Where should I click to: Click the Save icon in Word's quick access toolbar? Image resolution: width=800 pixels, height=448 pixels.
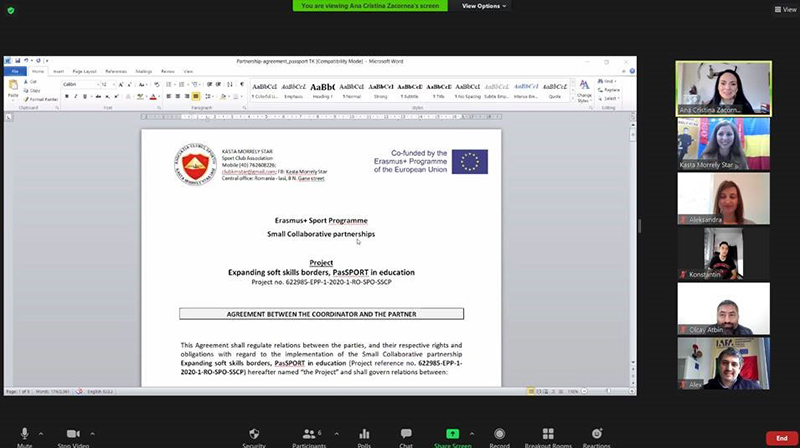pos(17,61)
